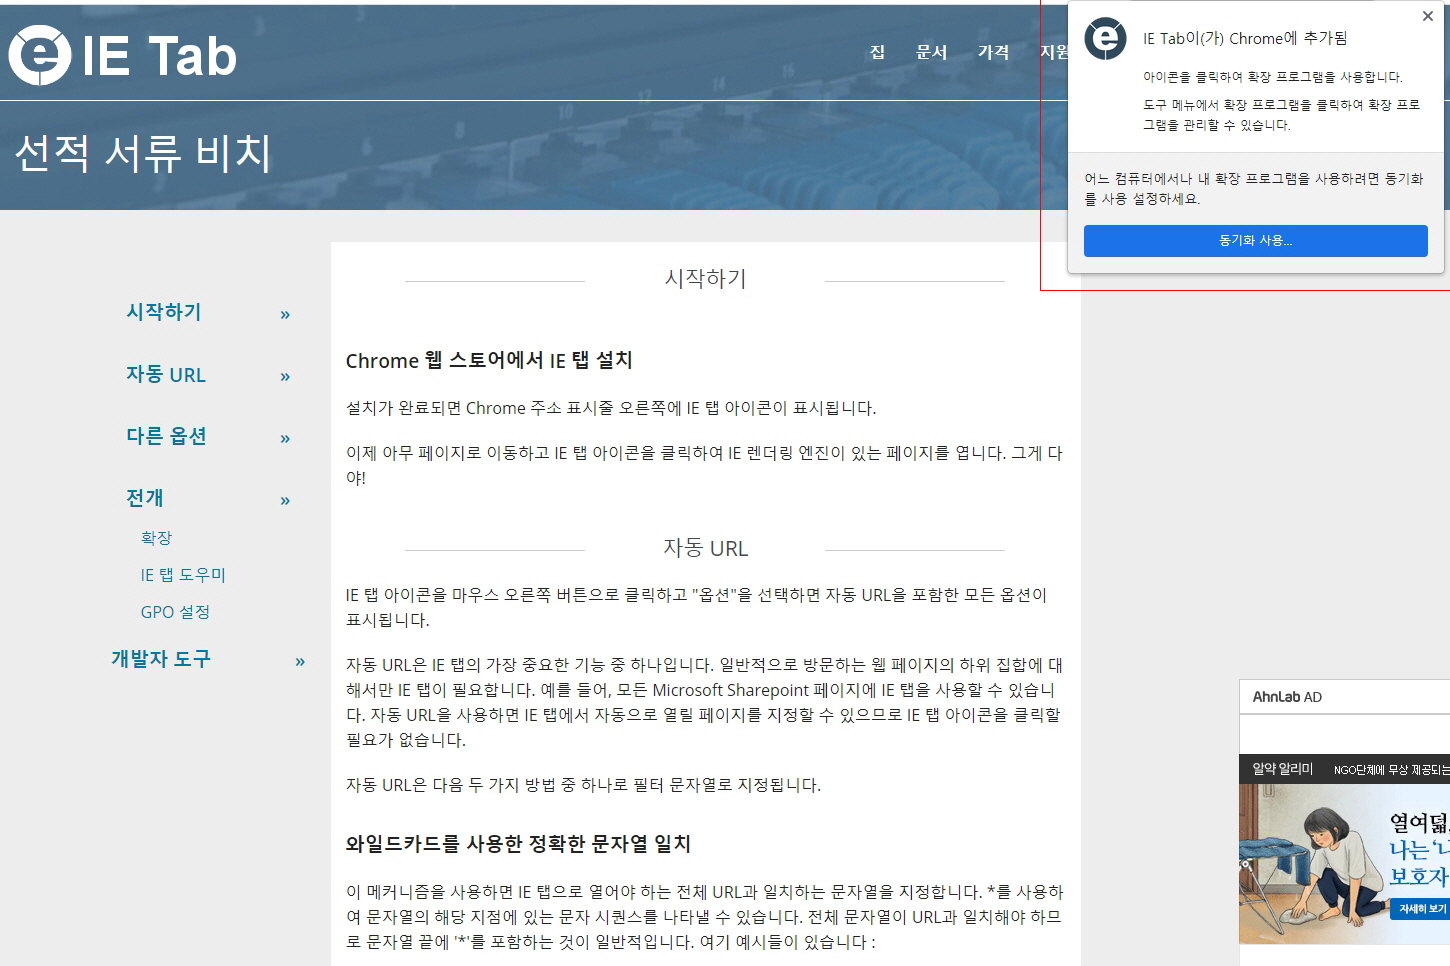Open the 가격 navigation menu item
Screen dimensions: 1450x966
point(993,52)
